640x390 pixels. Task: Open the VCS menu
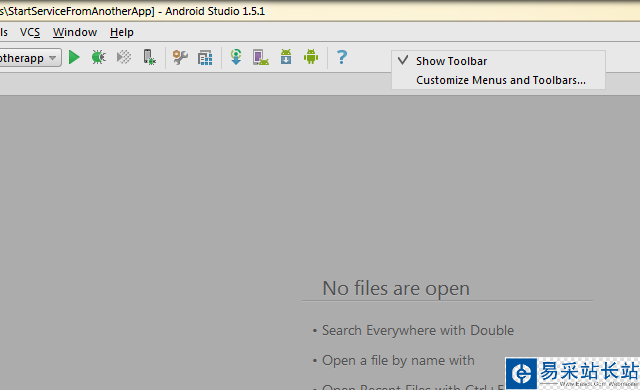[x=30, y=32]
